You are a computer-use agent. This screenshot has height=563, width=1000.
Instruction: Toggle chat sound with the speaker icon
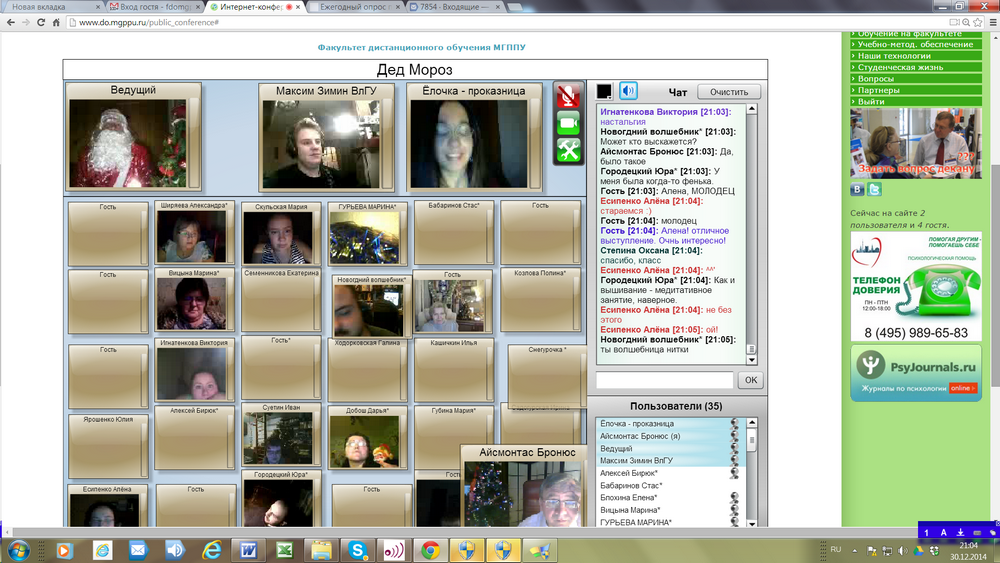click(x=628, y=91)
